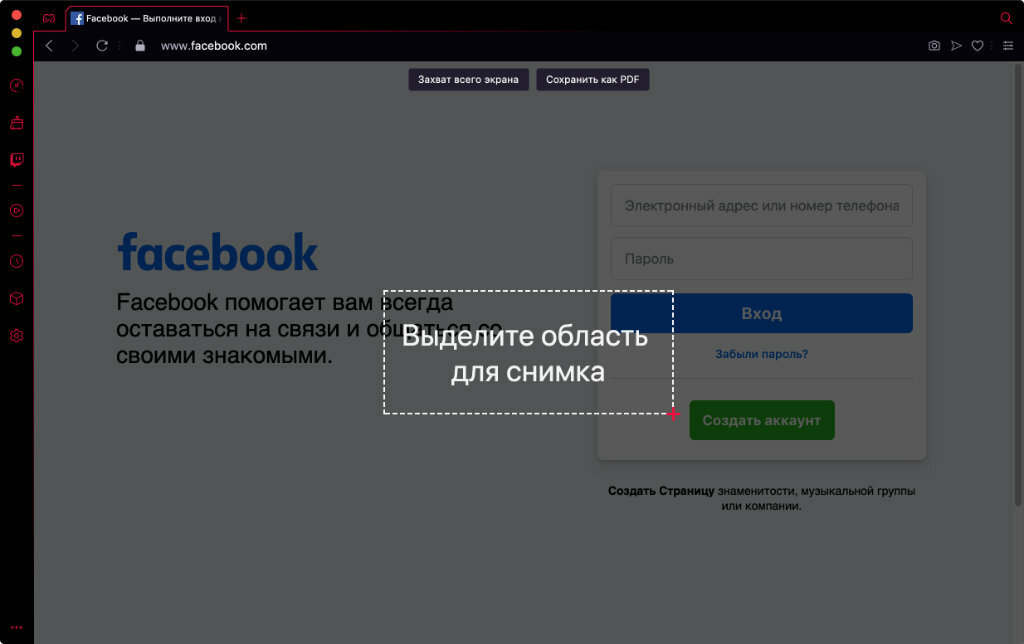
Task: Focus the Пароль password field
Action: coord(761,259)
